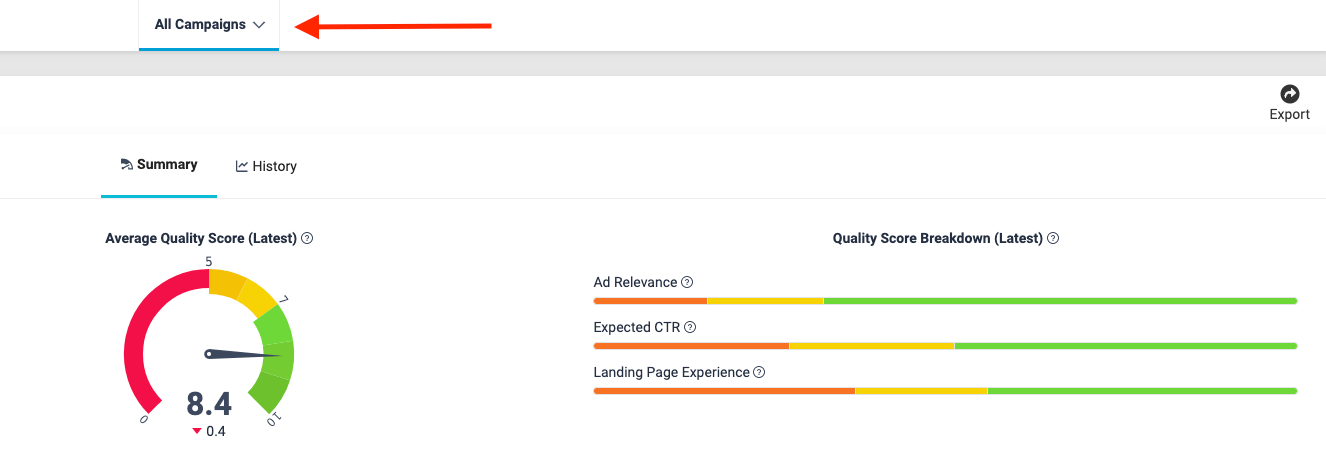Click the Ad Relevance help icon

(x=687, y=283)
